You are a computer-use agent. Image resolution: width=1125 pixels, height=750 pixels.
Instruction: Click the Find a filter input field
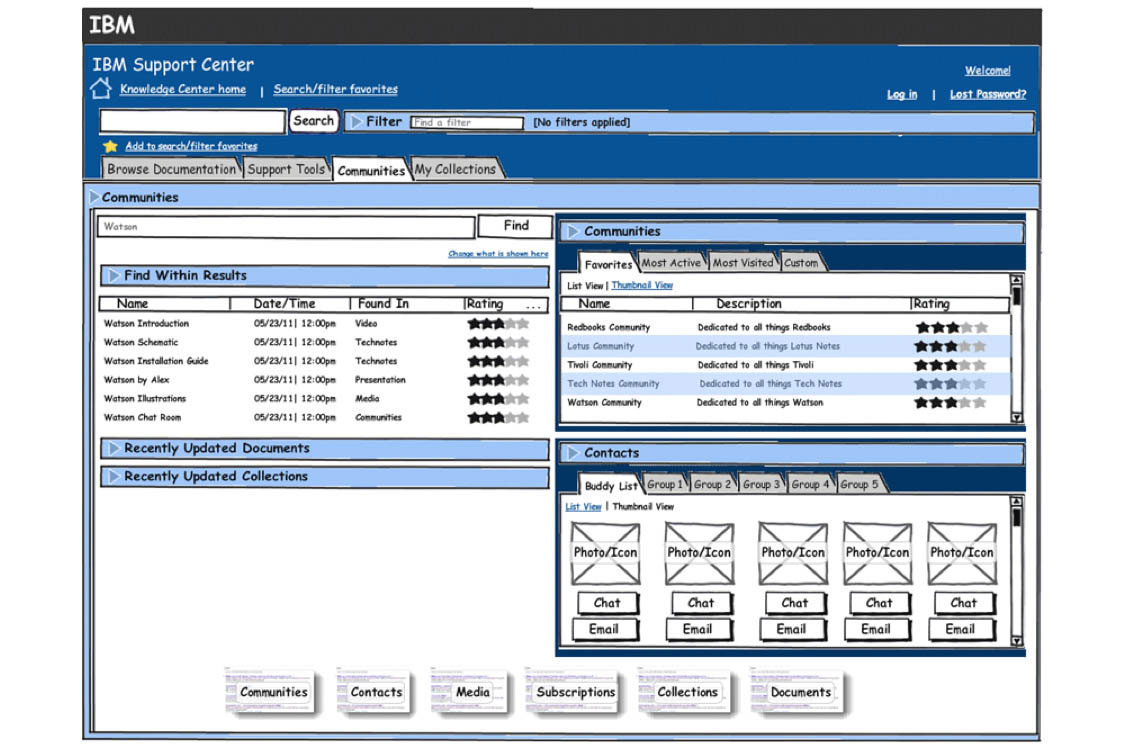pos(467,123)
